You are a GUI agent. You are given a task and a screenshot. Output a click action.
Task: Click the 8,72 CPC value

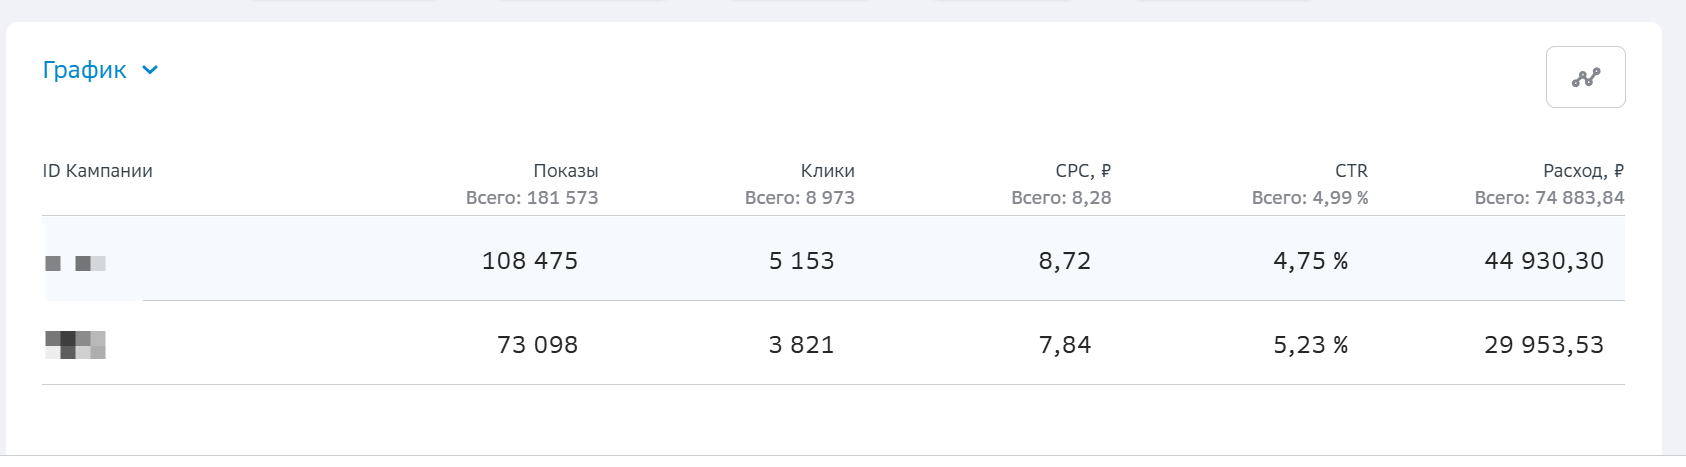[x=1065, y=261]
